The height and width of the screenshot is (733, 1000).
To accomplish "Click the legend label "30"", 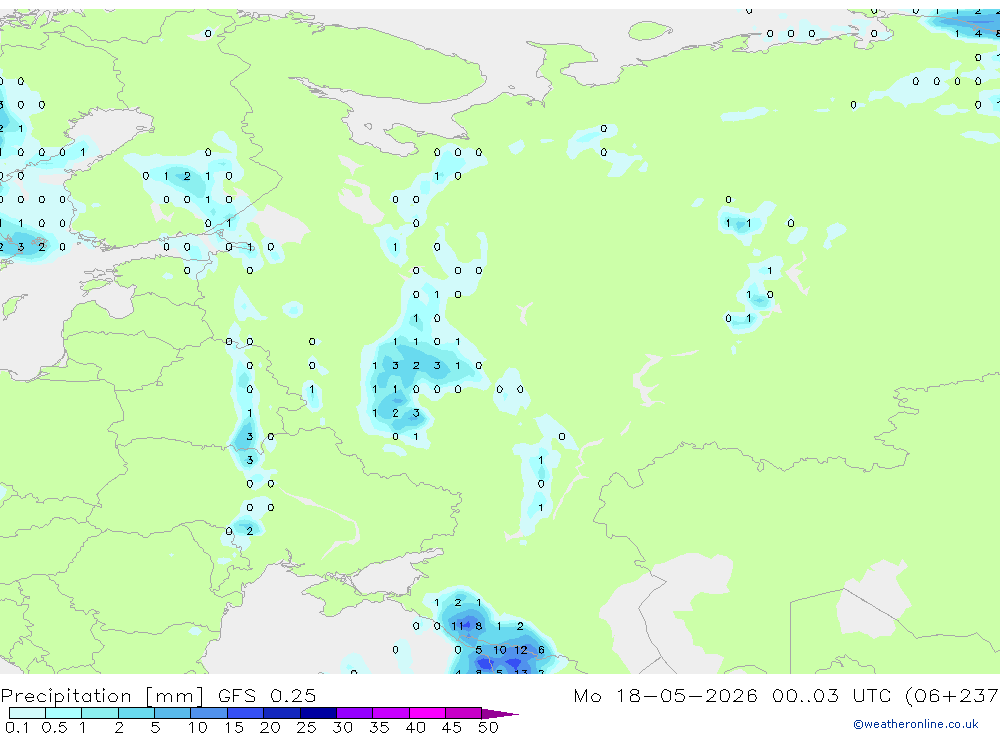I will (x=342, y=727).
